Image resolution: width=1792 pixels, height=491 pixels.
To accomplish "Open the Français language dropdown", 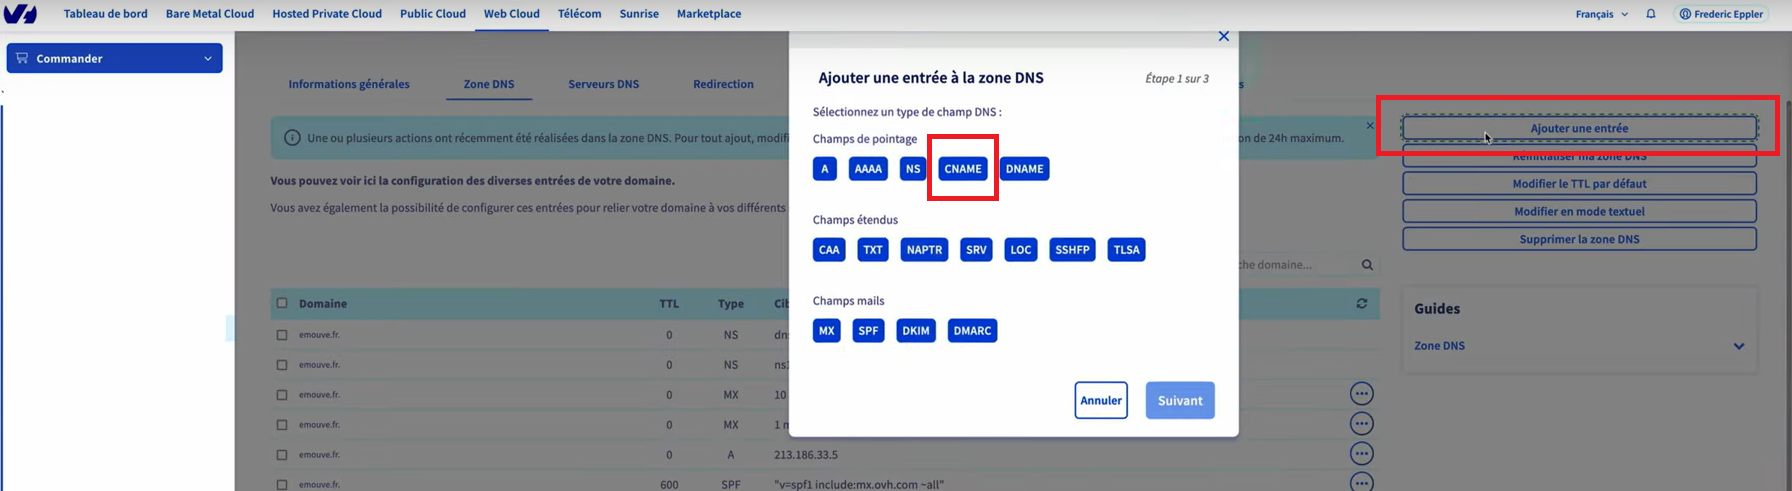I will click(1602, 14).
